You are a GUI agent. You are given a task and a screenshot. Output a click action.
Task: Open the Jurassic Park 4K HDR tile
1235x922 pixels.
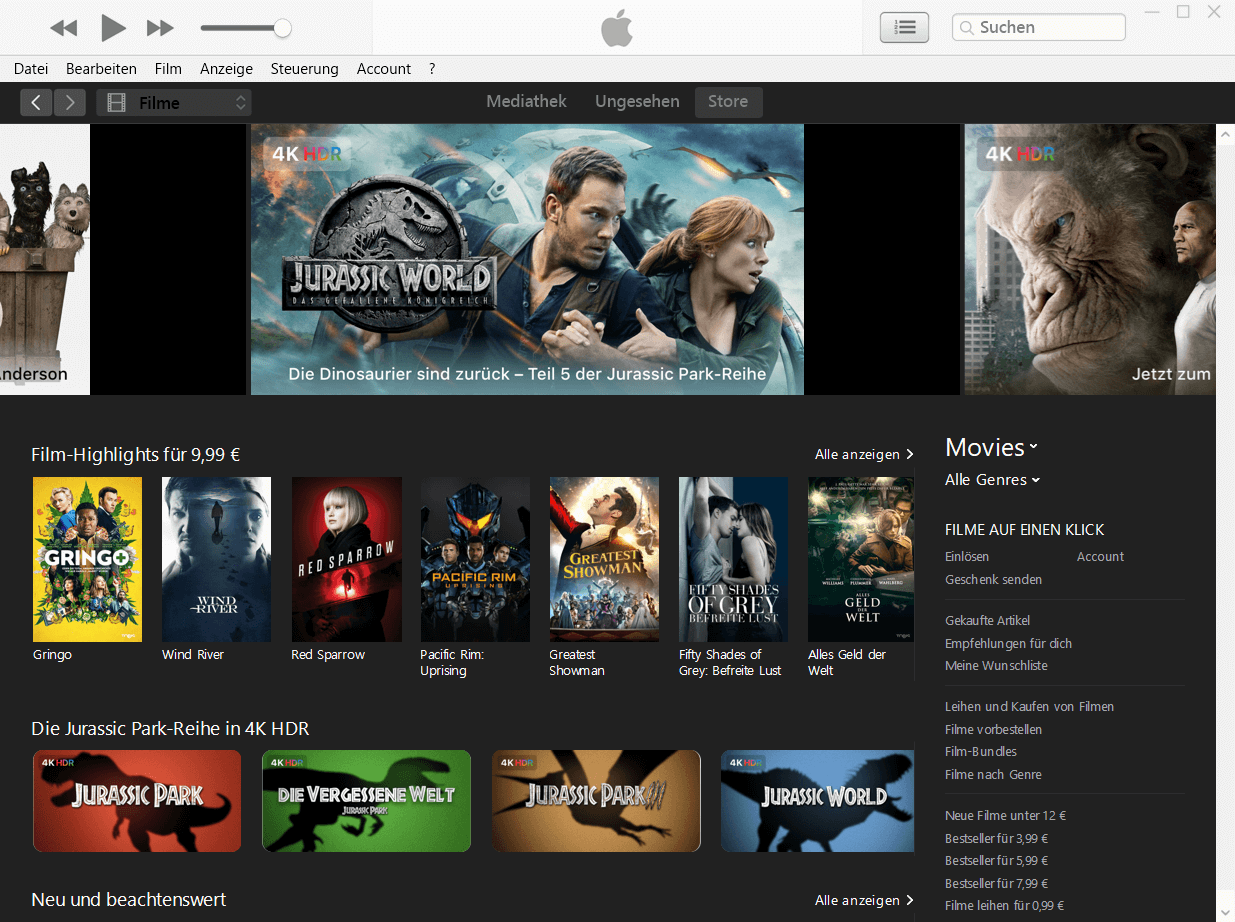137,801
